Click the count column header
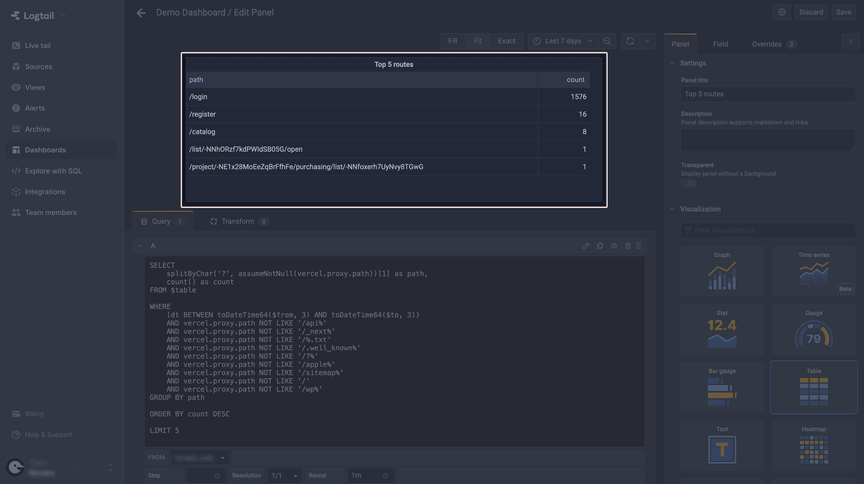Screen dimensions: 864x484 tap(564, 80)
